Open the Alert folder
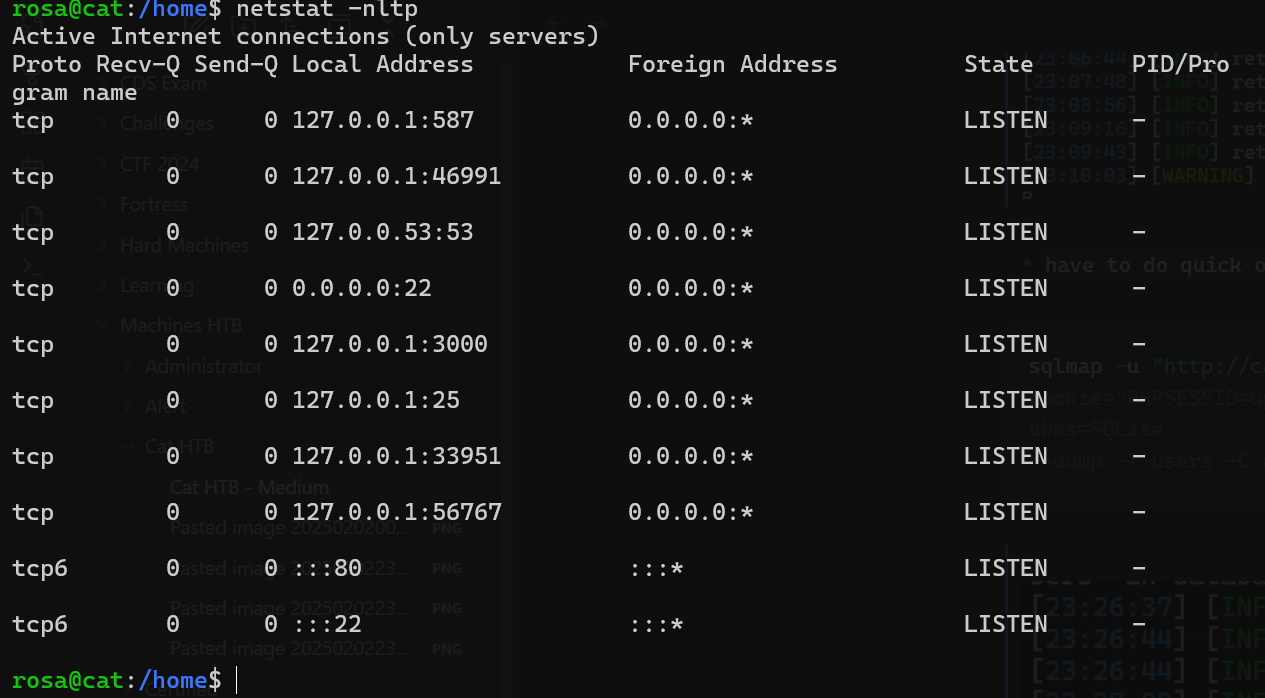This screenshot has width=1265, height=698. pyautogui.click(x=165, y=407)
